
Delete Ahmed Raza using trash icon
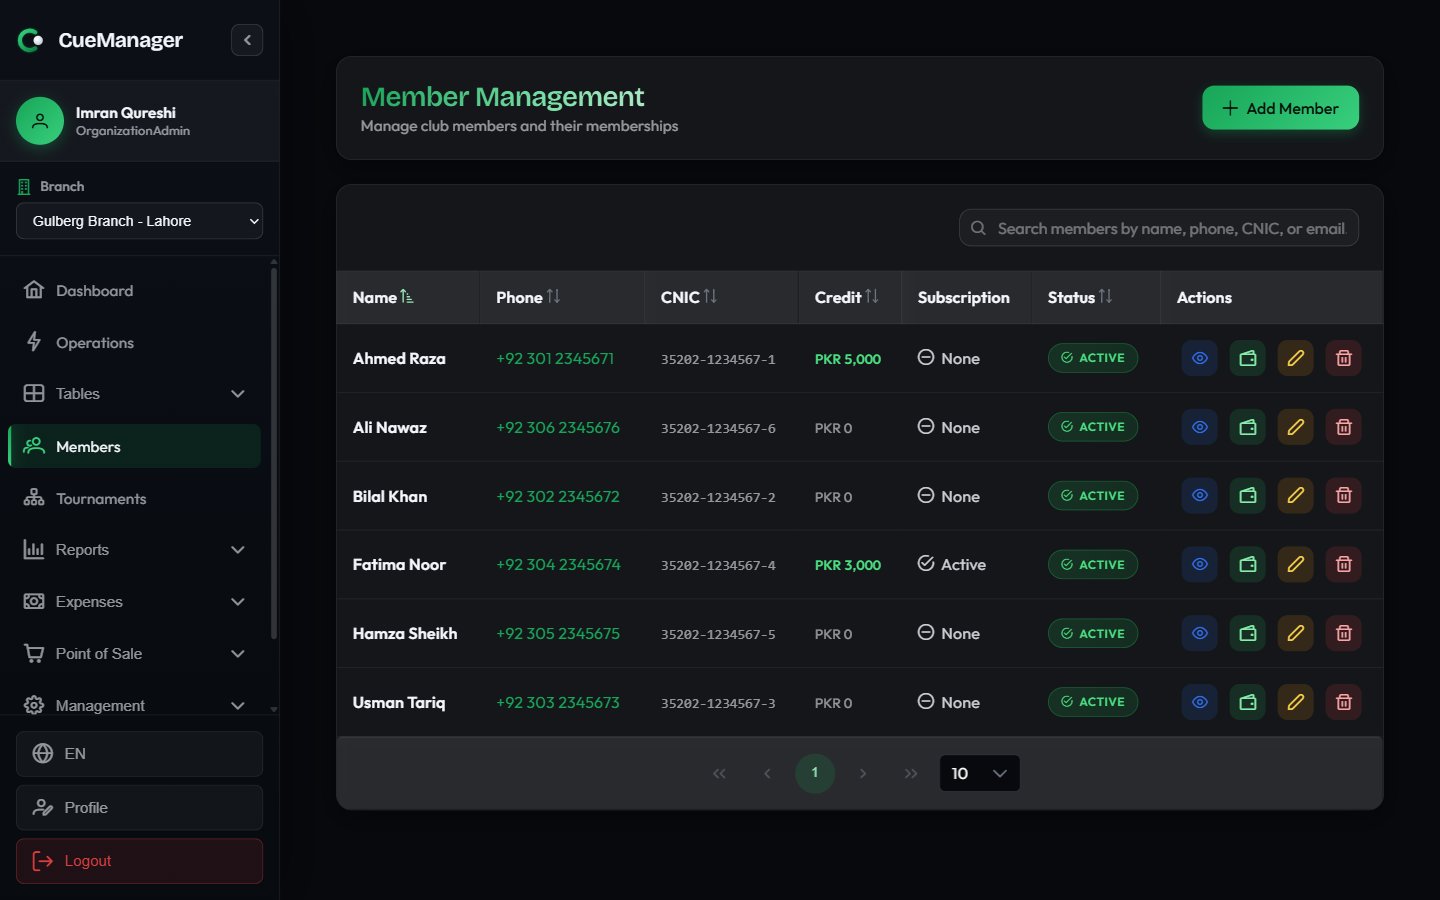(1343, 358)
